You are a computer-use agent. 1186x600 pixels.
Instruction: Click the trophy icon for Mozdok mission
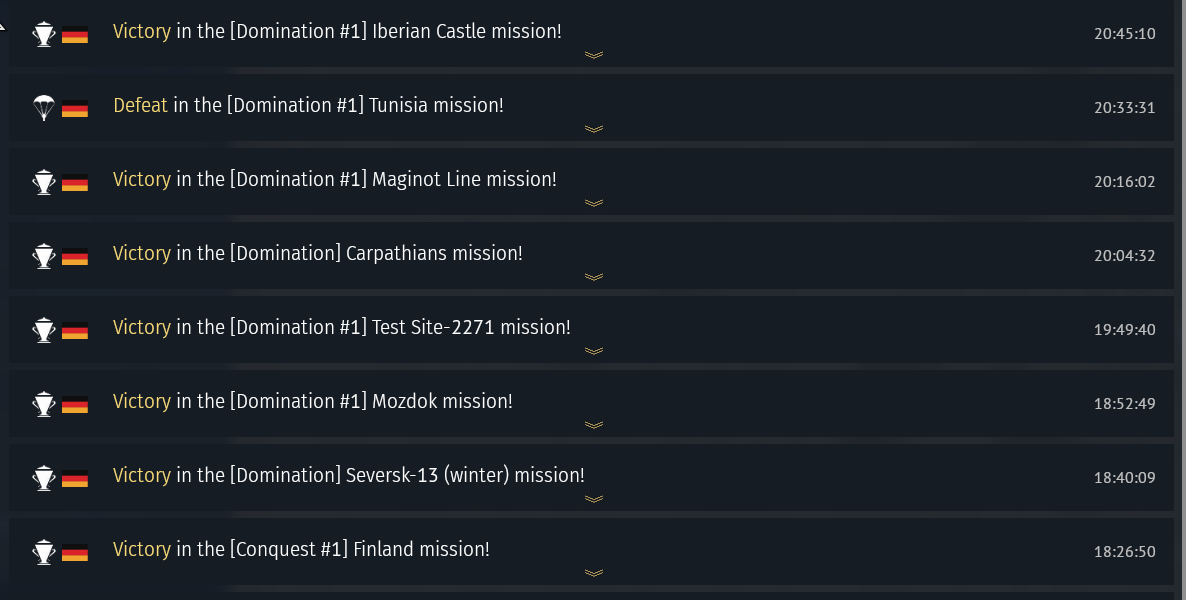pos(44,404)
